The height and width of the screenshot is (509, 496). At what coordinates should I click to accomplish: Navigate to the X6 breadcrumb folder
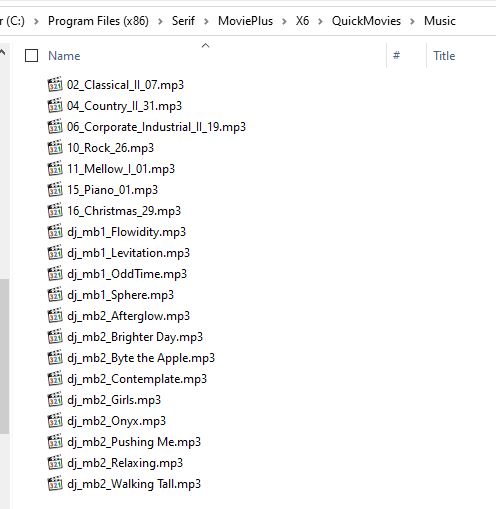(302, 21)
